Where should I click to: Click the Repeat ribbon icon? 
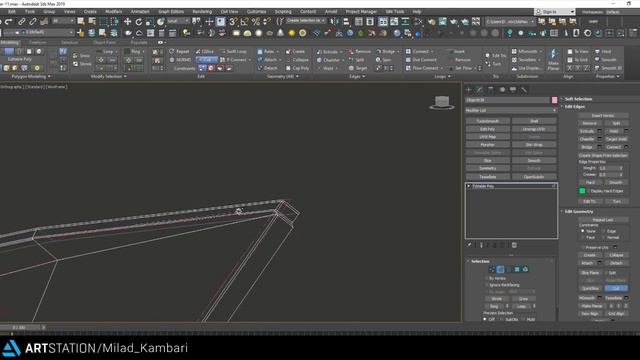click(178, 51)
